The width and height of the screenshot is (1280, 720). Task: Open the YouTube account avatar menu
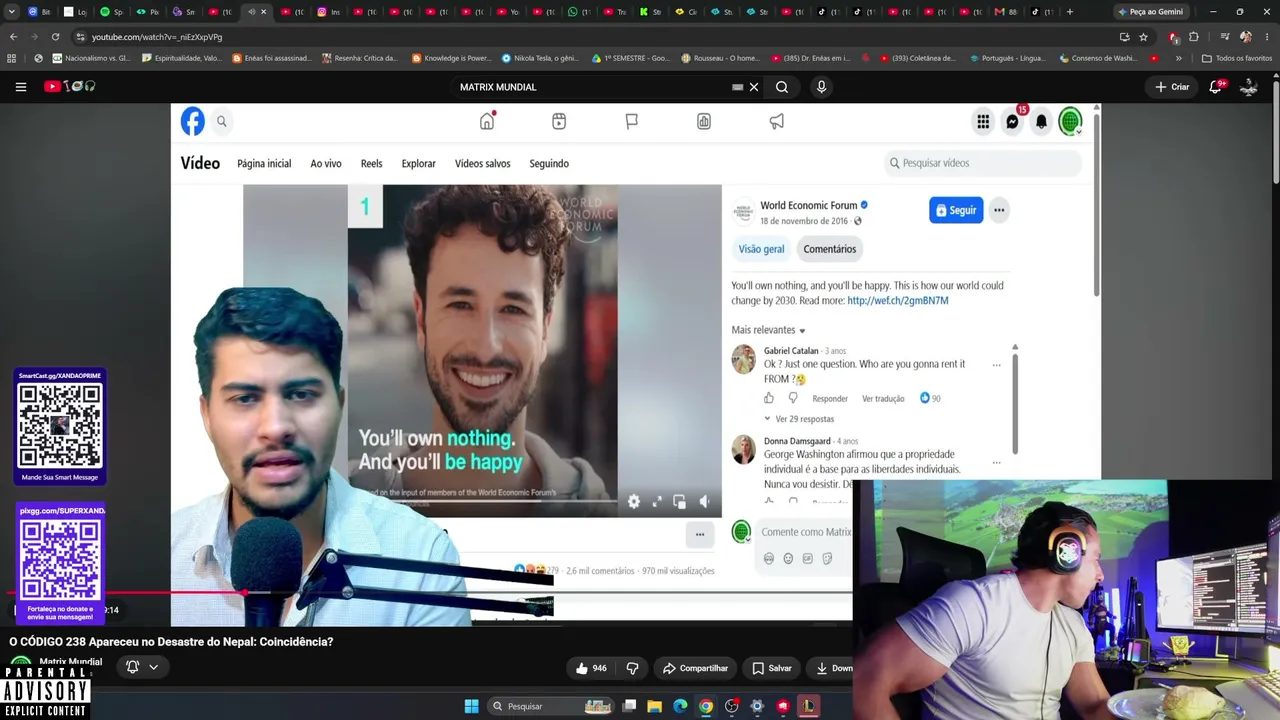pyautogui.click(x=1249, y=87)
